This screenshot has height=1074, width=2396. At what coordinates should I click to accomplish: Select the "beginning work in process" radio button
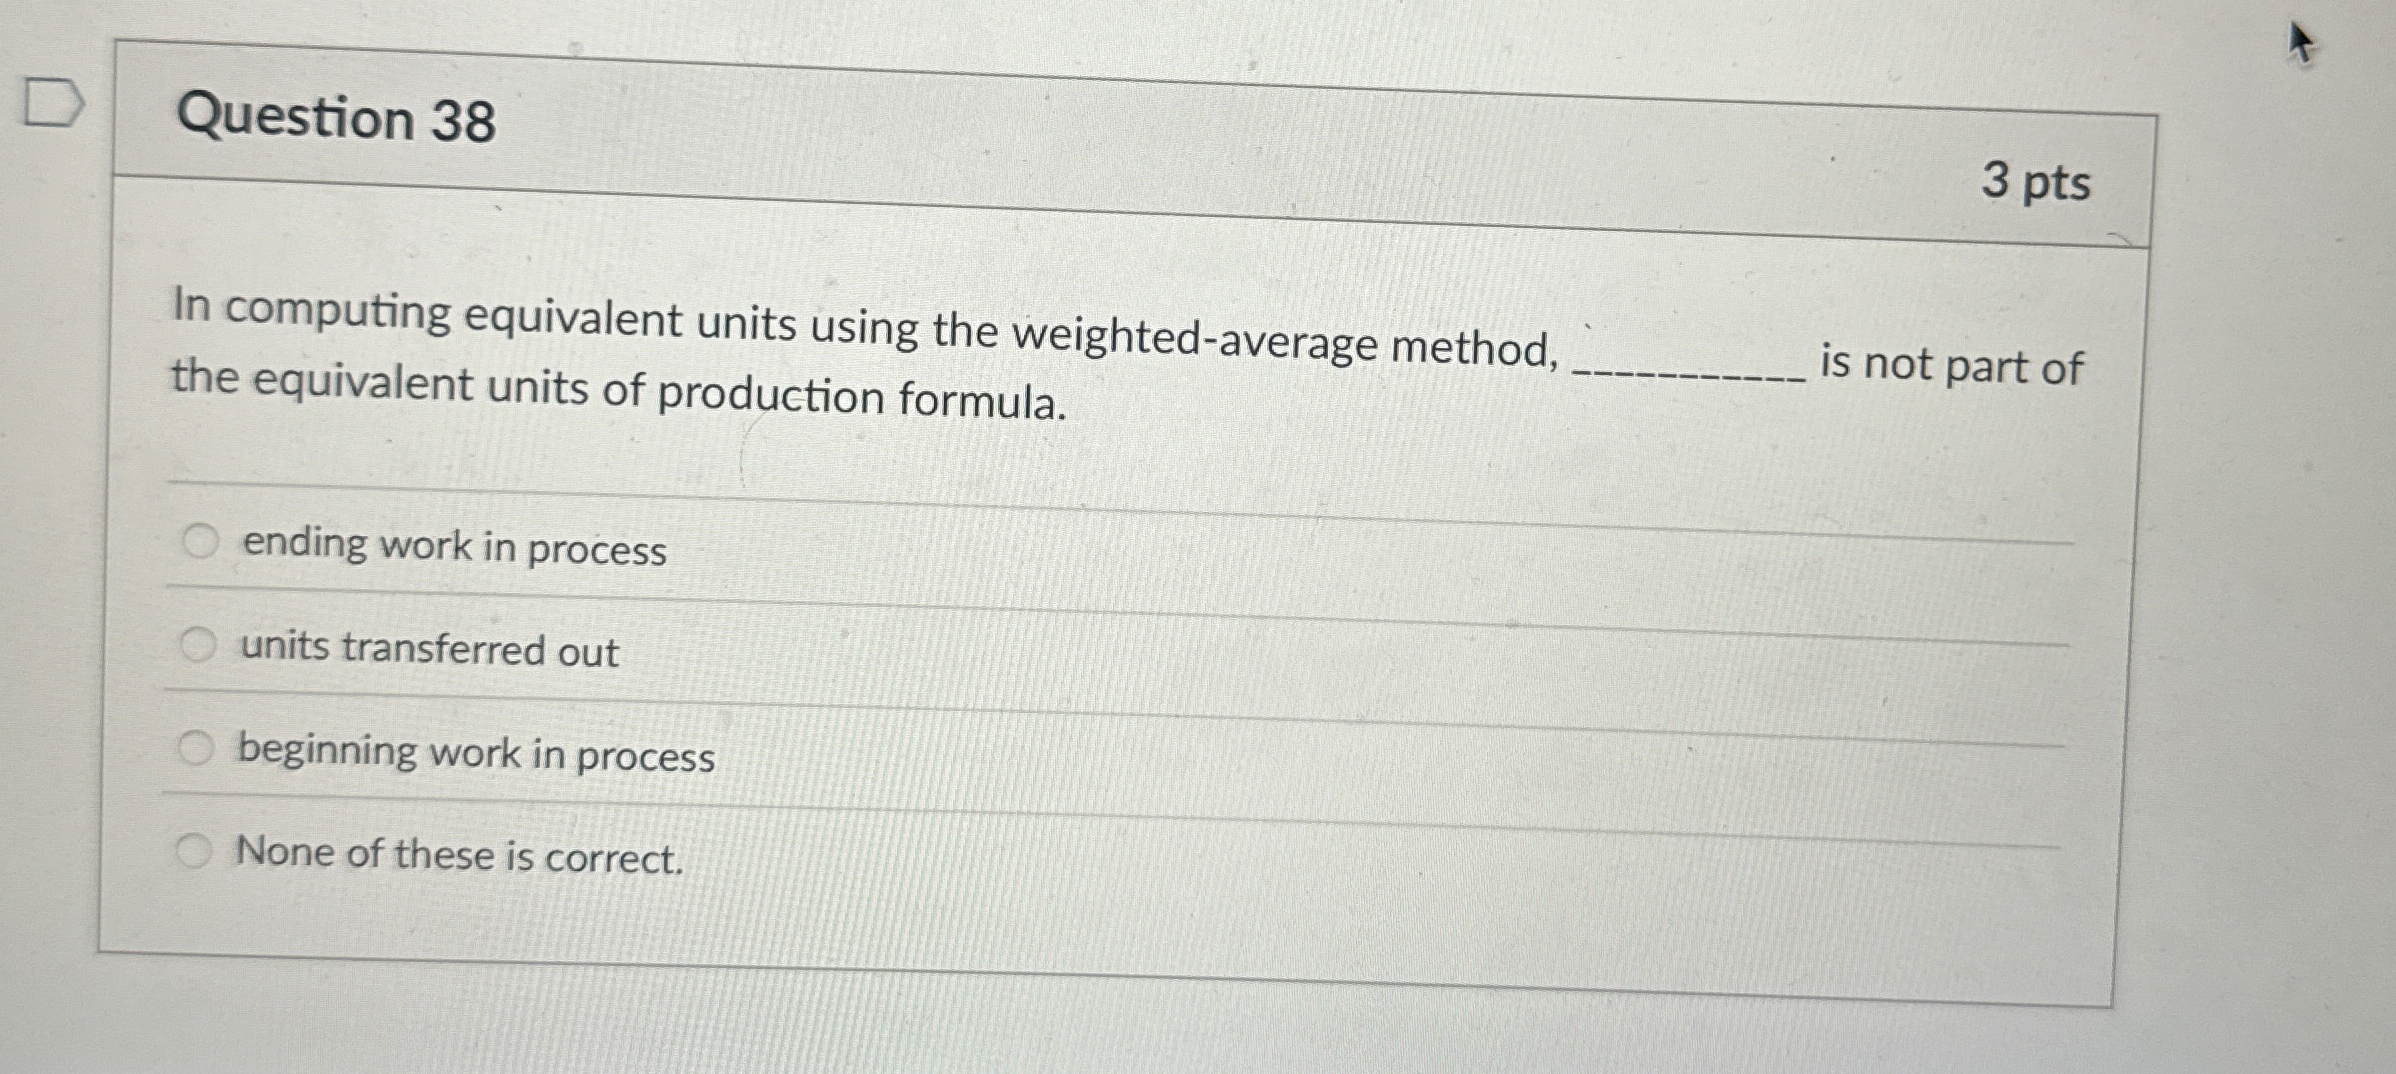pyautogui.click(x=200, y=749)
